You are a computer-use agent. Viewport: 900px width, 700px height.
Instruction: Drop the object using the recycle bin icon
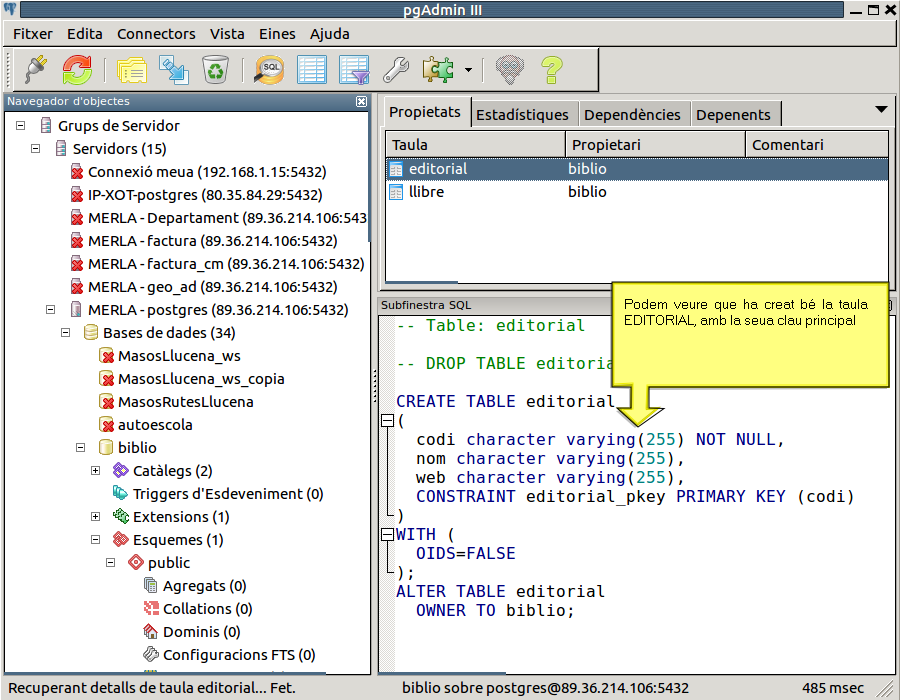pos(215,69)
